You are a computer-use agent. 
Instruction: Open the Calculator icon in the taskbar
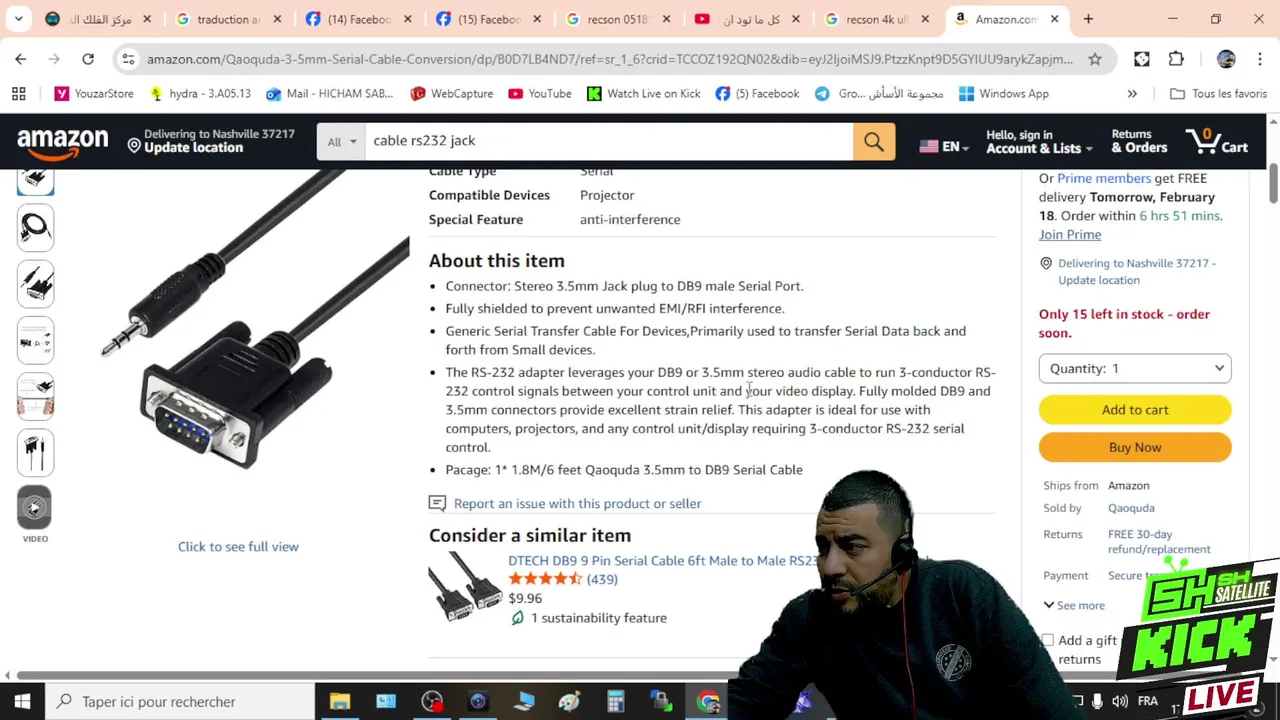point(615,701)
